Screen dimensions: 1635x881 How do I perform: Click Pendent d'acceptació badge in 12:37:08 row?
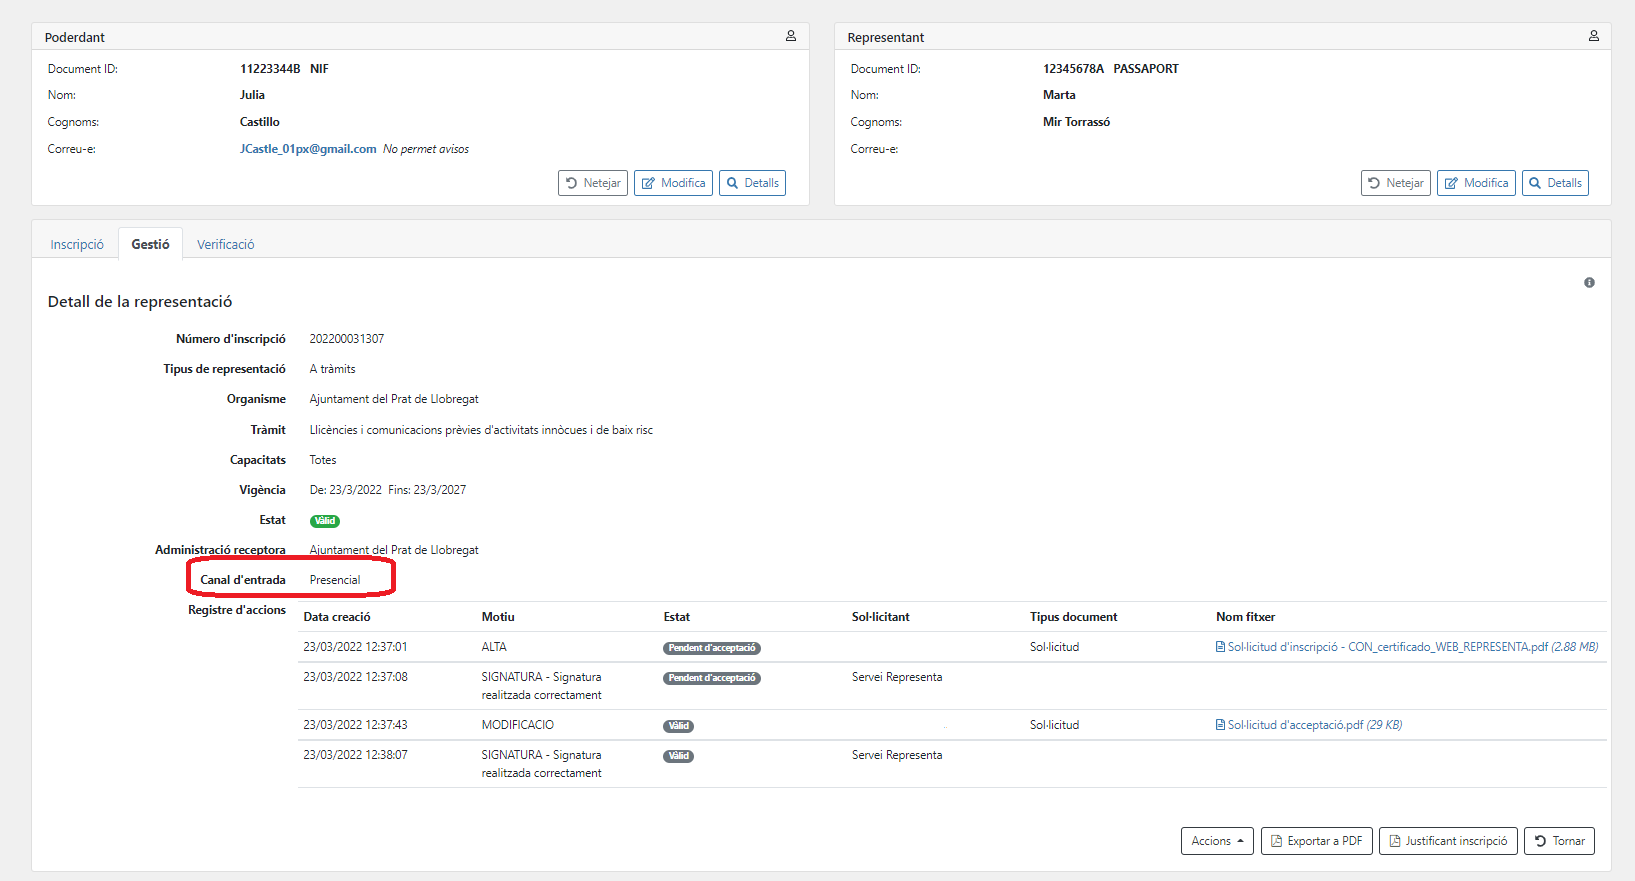tap(712, 678)
